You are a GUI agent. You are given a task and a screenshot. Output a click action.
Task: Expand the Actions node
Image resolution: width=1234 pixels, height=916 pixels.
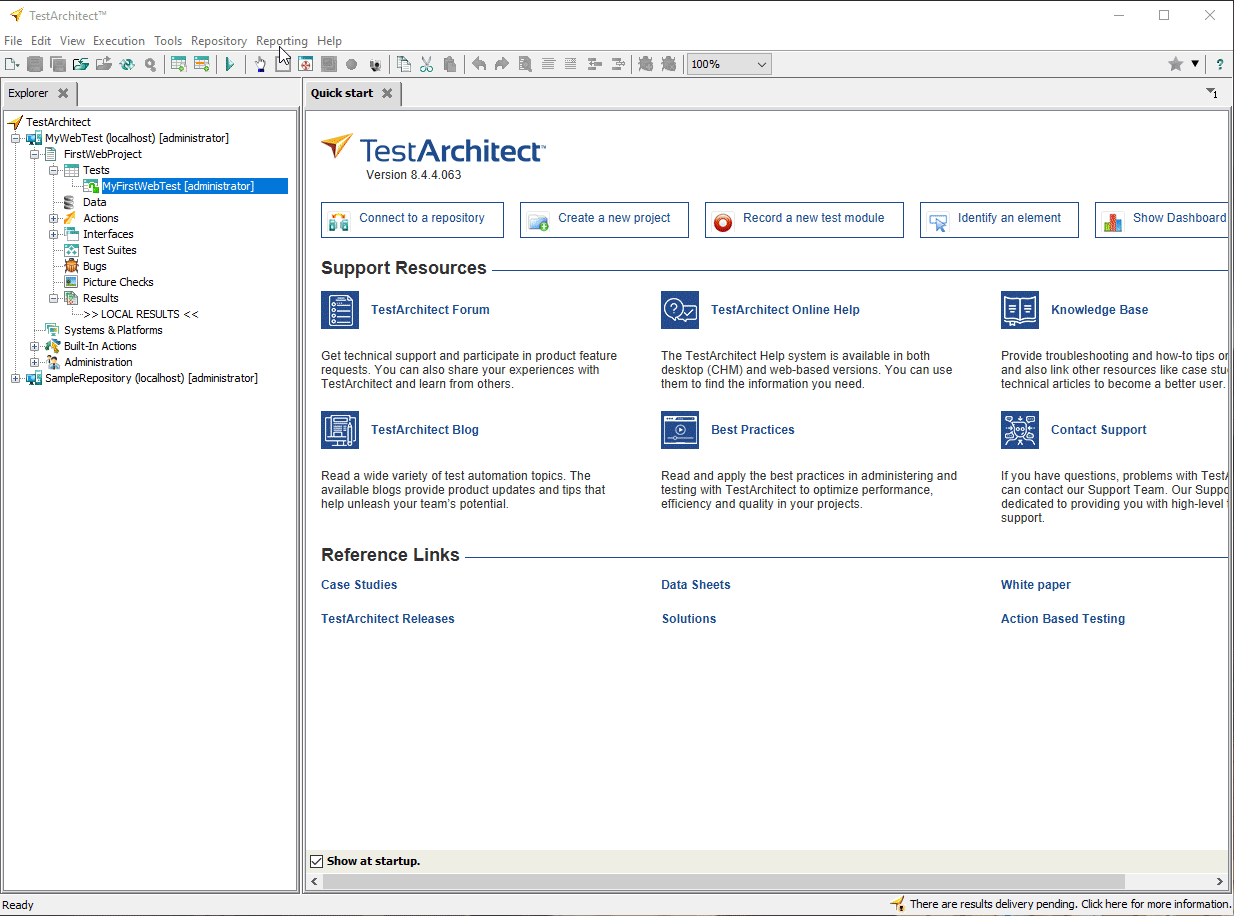pos(54,218)
